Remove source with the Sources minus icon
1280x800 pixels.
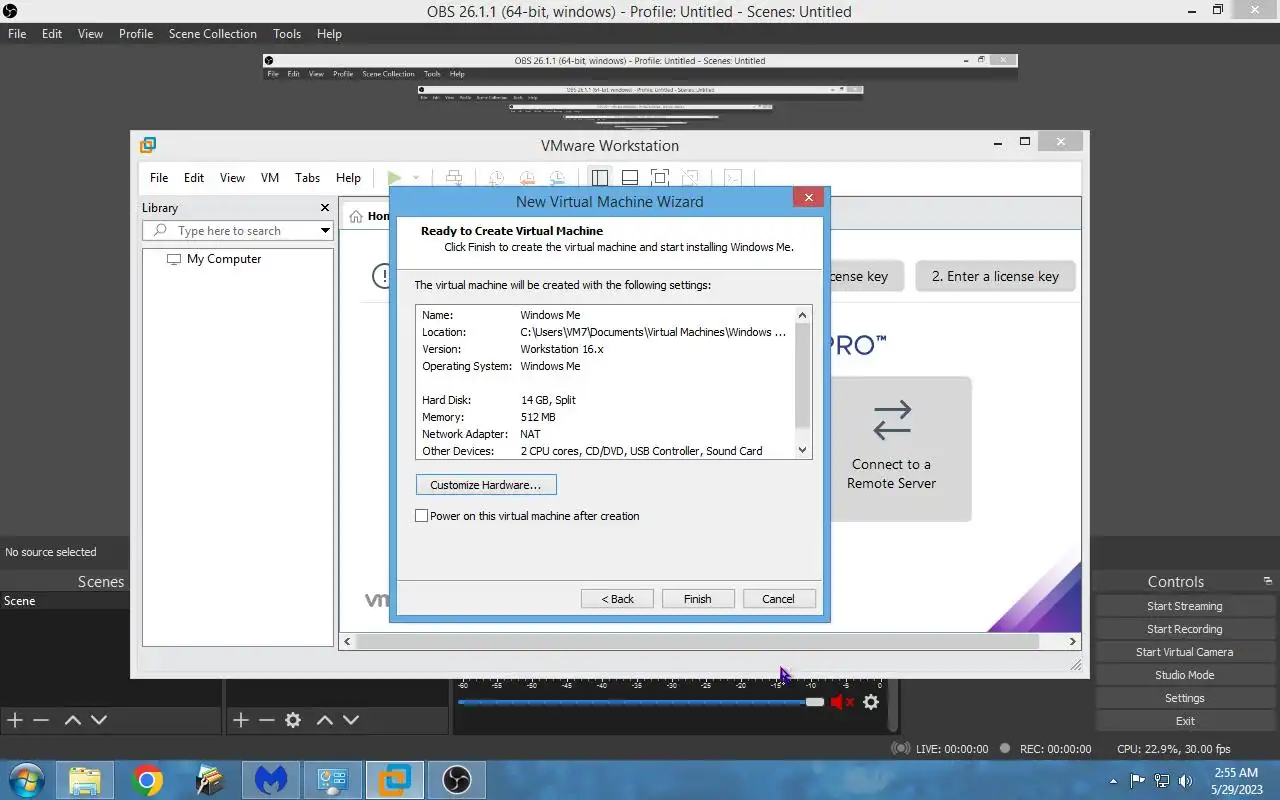267,720
